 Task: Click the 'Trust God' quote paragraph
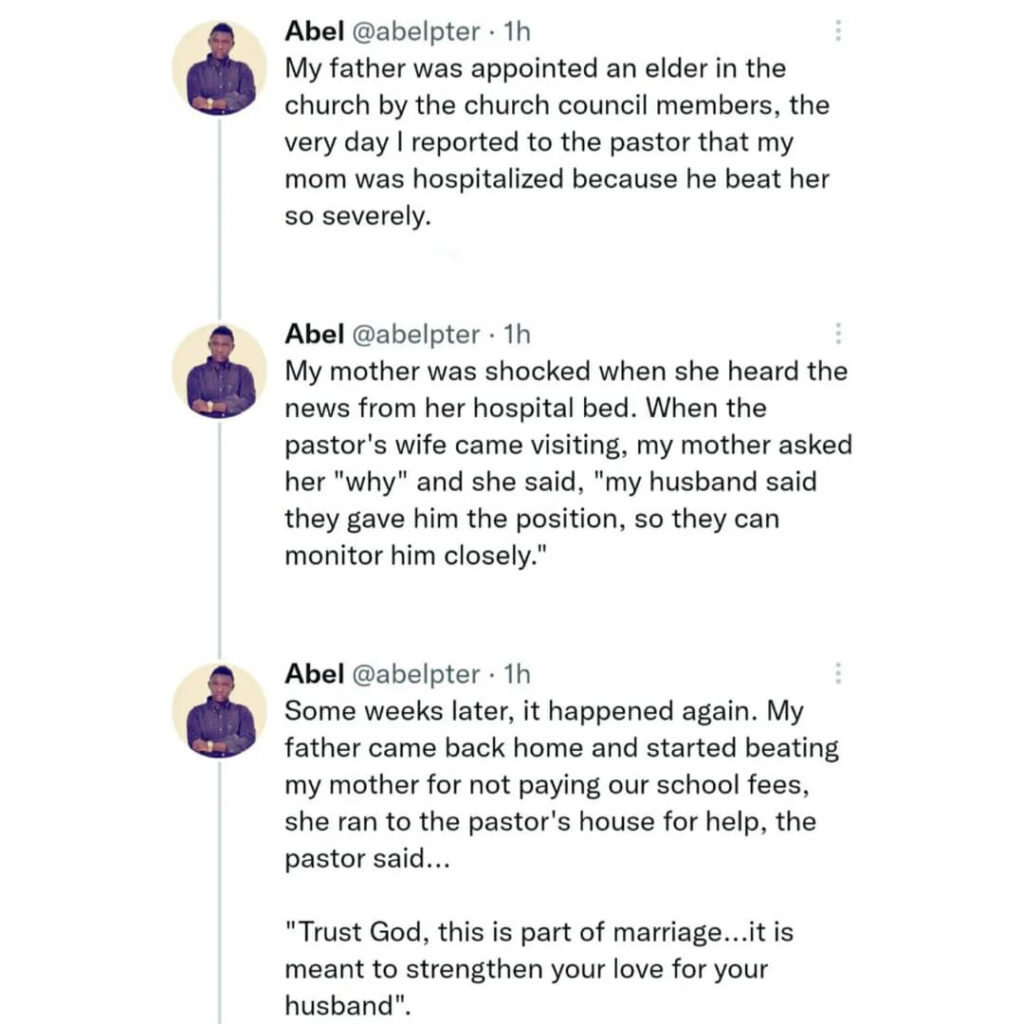539,968
